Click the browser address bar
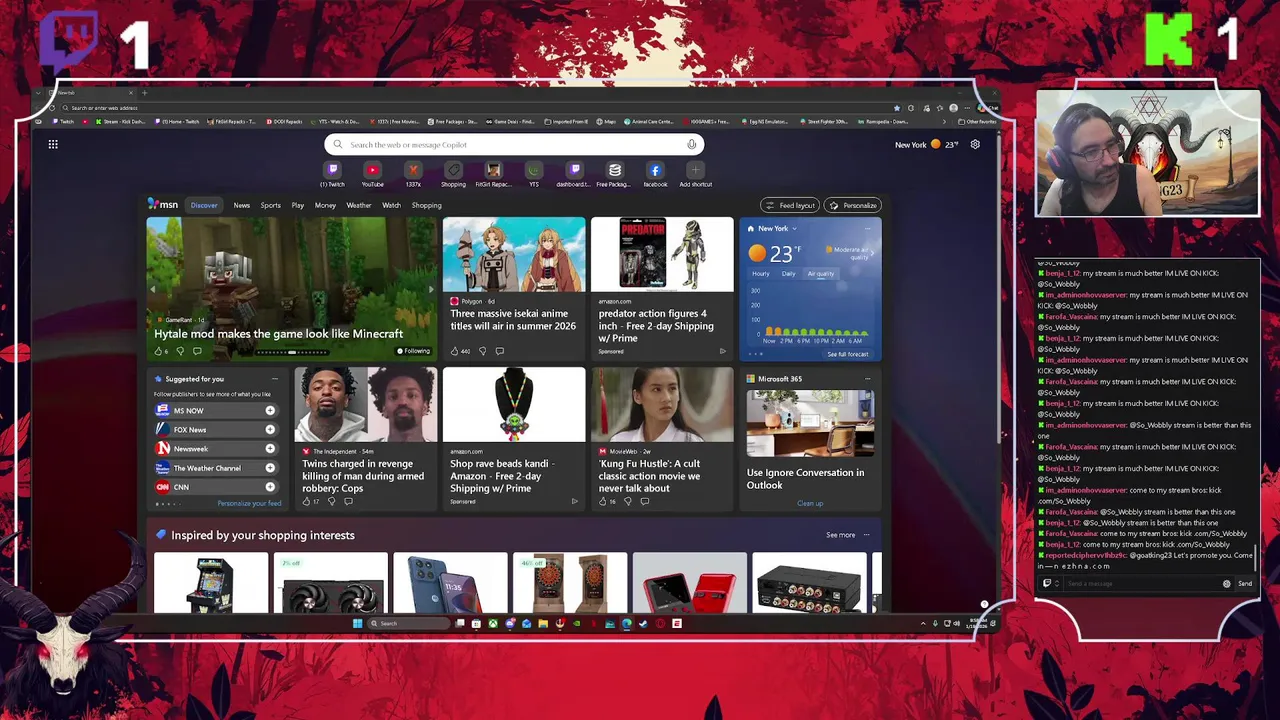 (x=480, y=107)
